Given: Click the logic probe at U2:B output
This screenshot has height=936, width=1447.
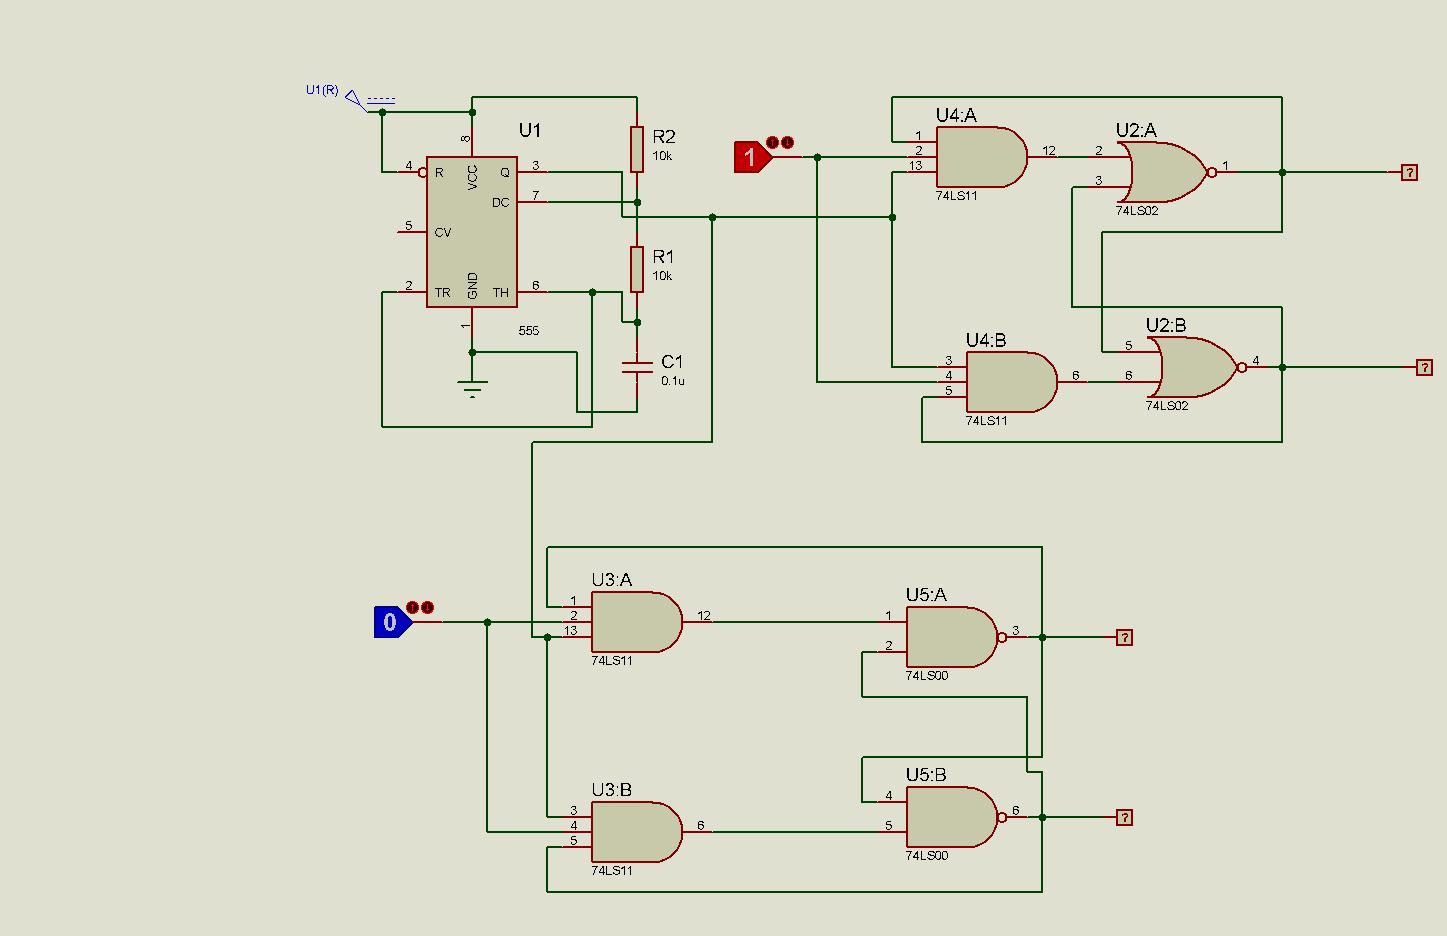Looking at the screenshot, I should point(1424,366).
